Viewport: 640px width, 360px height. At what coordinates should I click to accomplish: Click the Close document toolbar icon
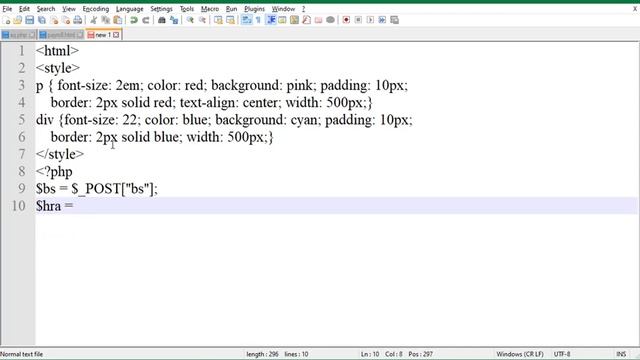tap(54, 20)
